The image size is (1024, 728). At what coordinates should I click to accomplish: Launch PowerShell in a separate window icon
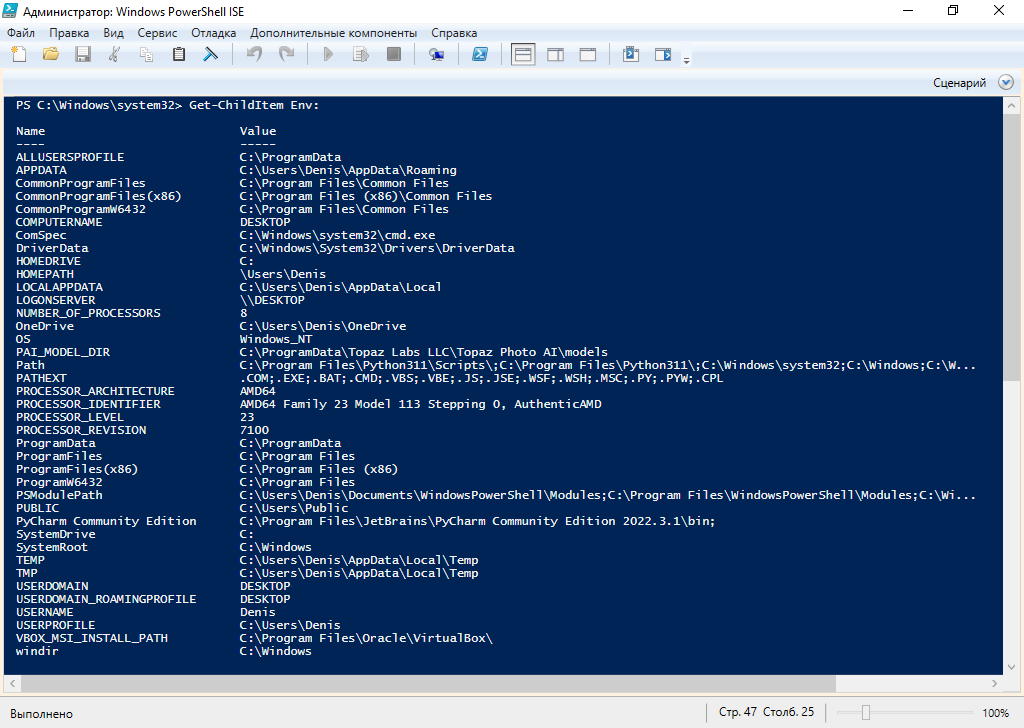coord(480,54)
